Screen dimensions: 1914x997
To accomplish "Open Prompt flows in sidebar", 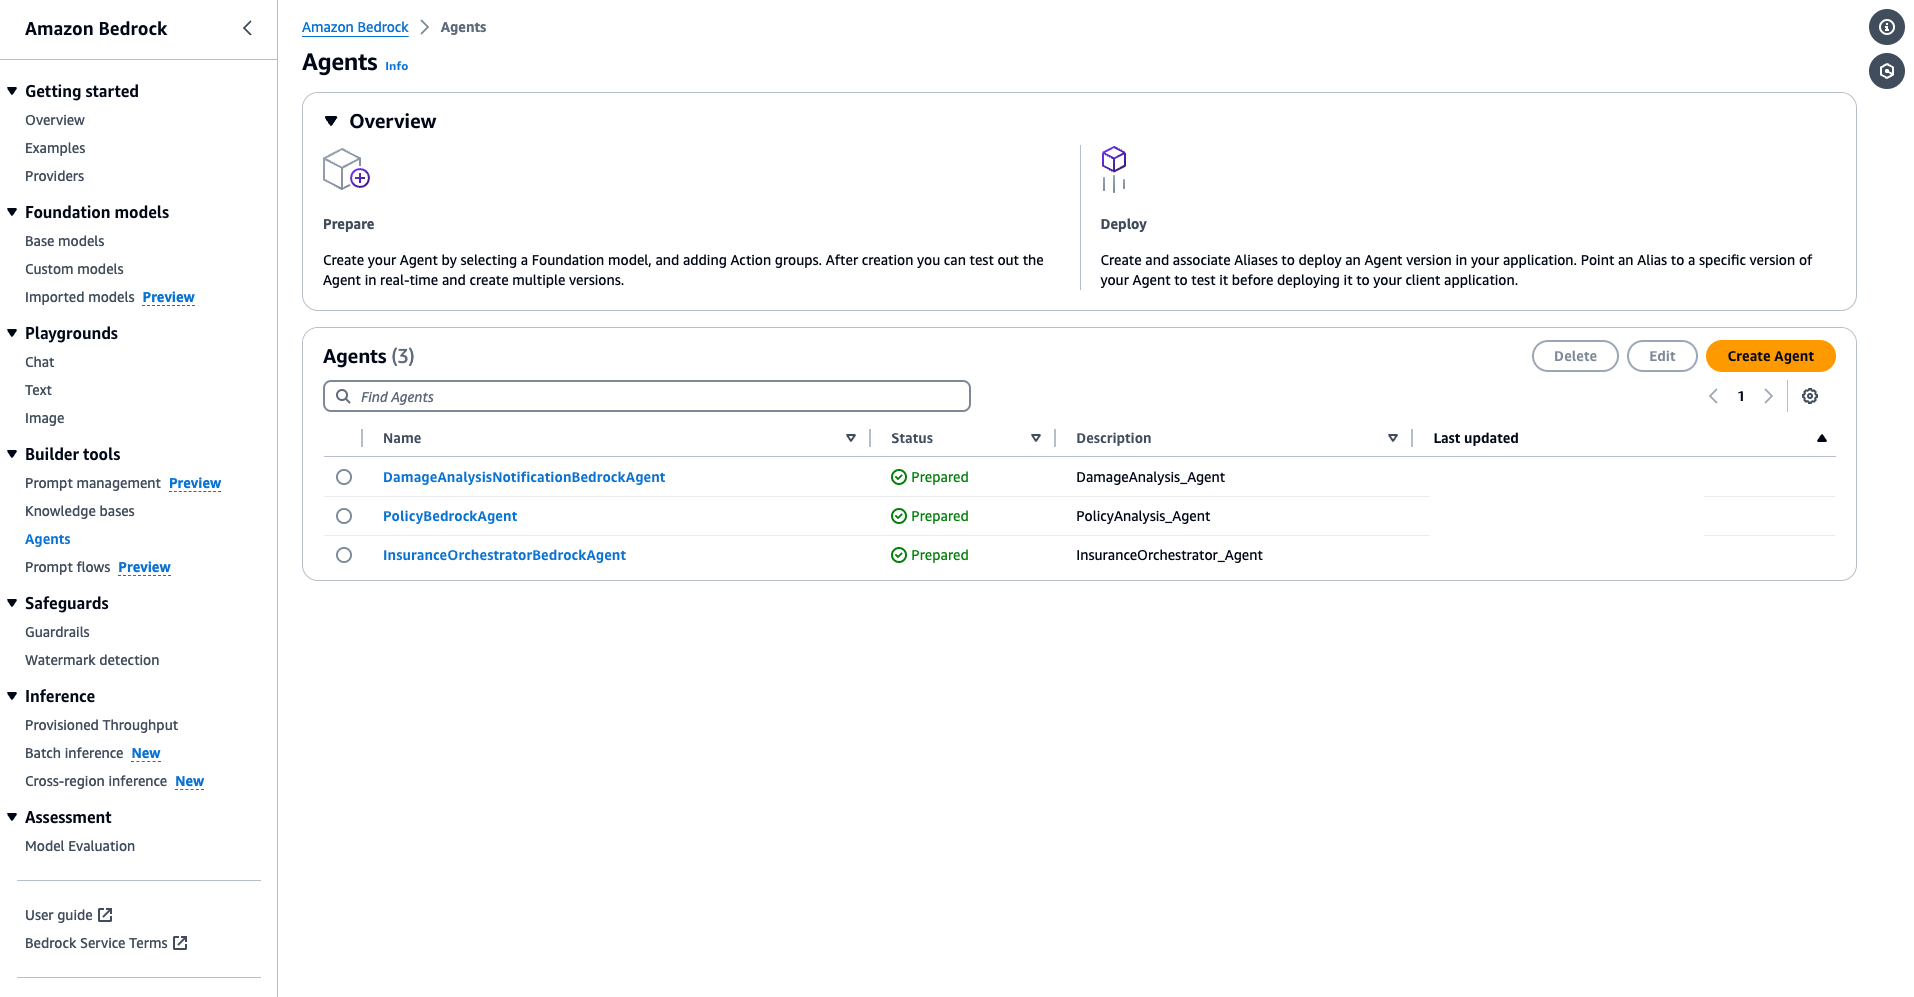I will [68, 567].
